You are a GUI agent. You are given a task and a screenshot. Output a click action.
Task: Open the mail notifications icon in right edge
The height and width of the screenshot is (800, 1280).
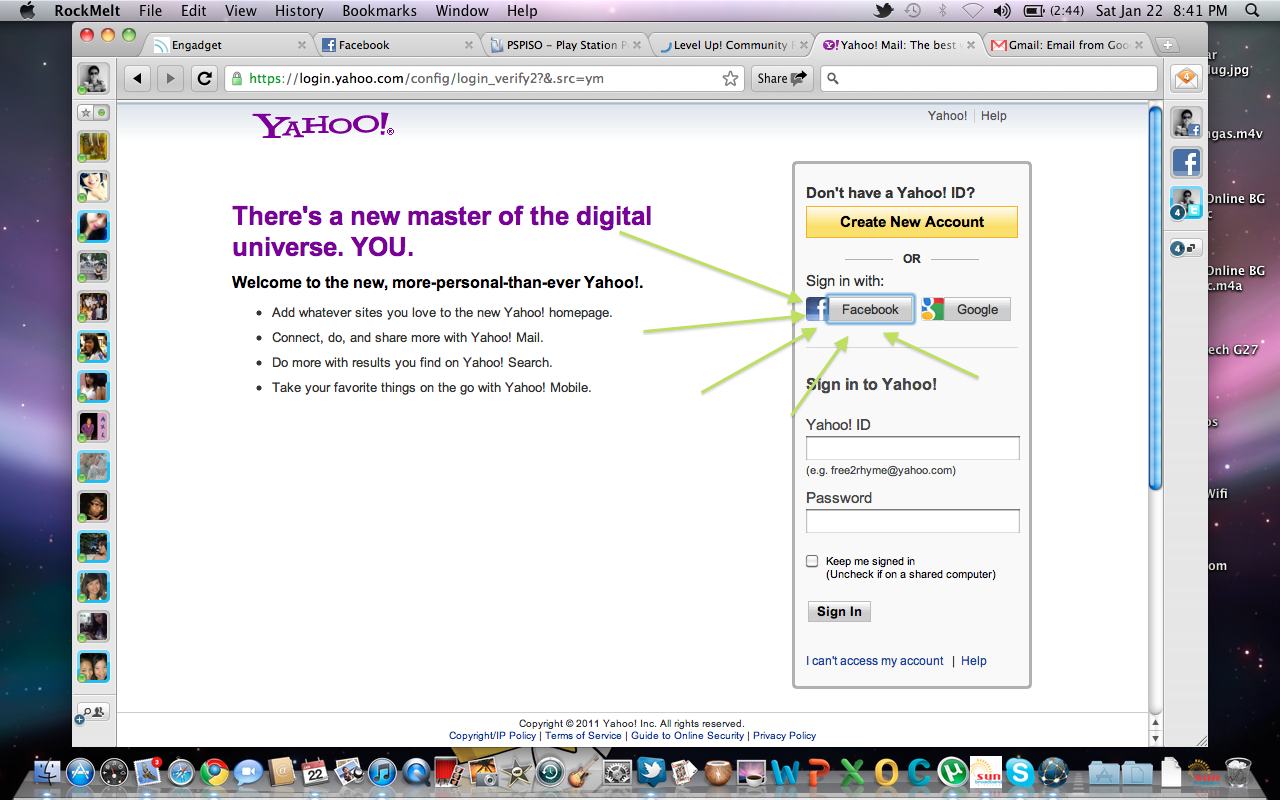1186,78
